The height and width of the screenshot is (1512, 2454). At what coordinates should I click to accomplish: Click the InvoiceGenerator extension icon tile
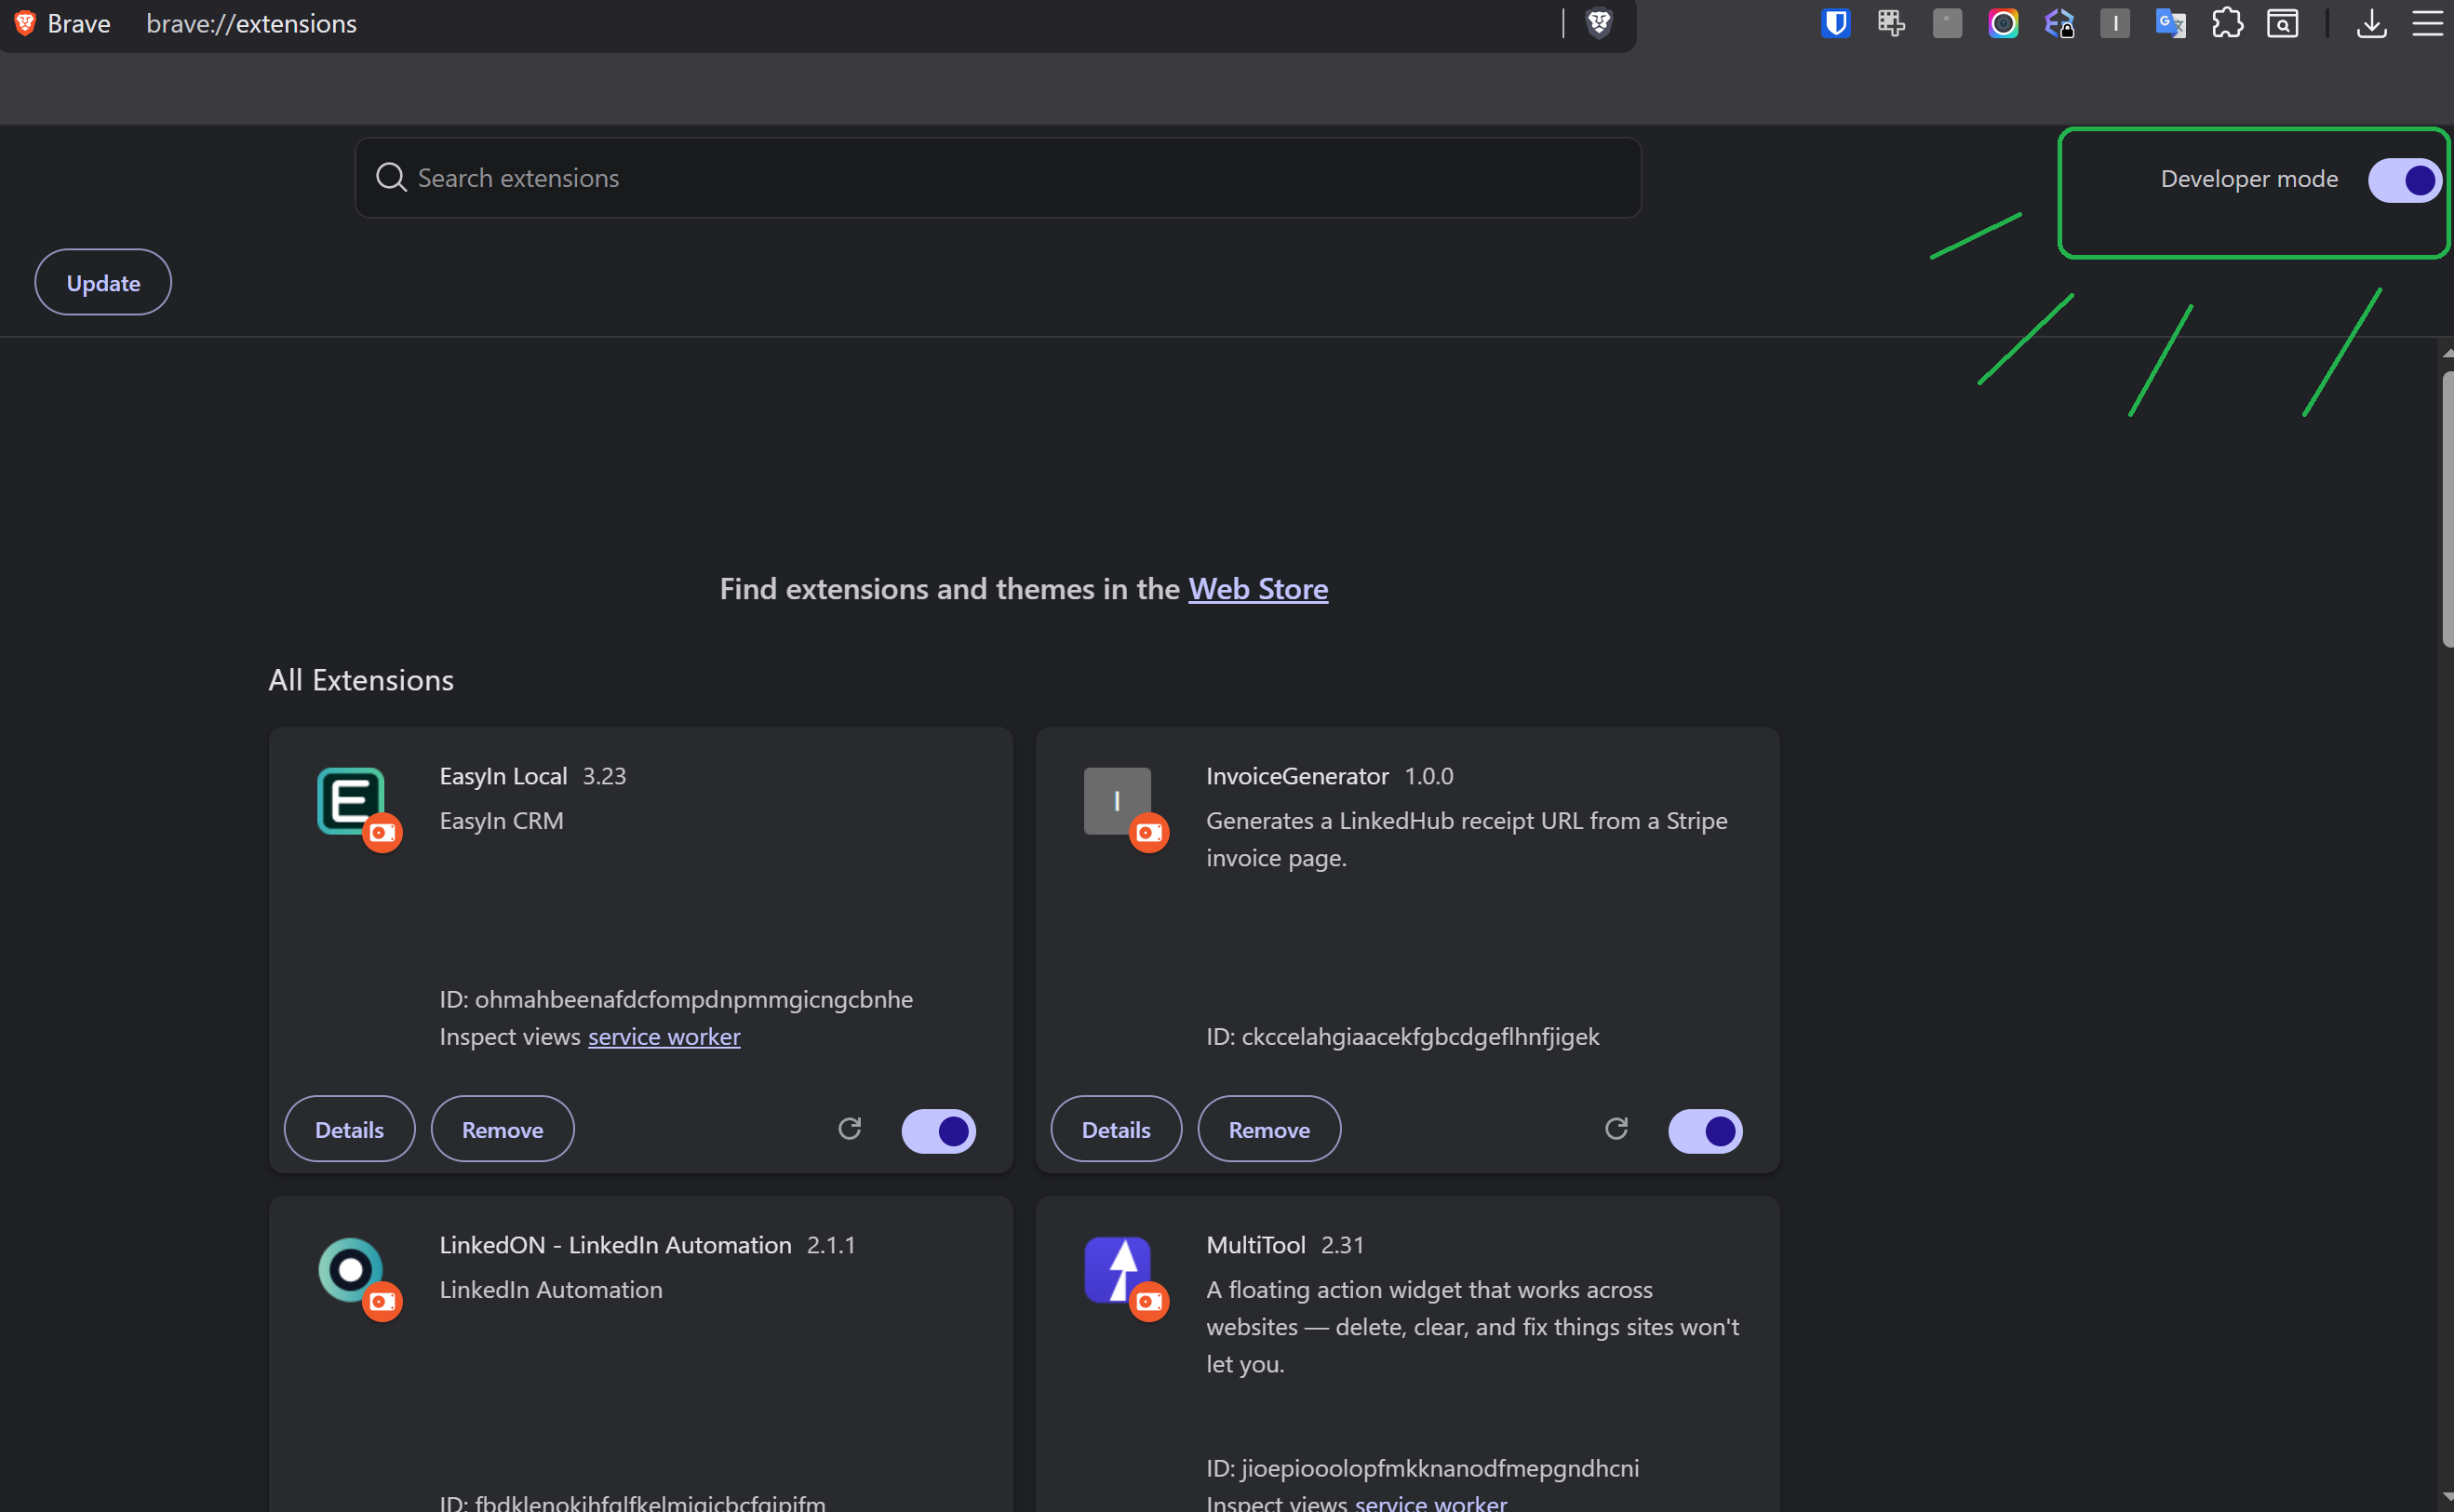tap(1117, 800)
